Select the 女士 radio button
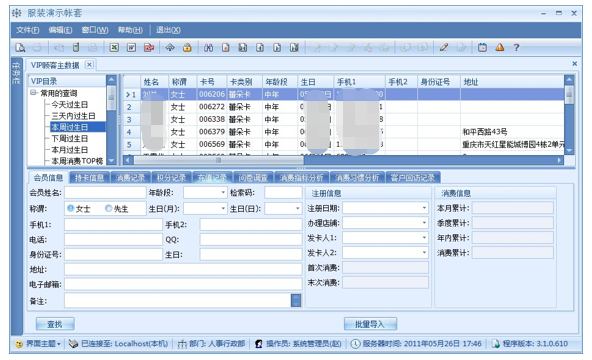This screenshot has width=592, height=360. 71,208
